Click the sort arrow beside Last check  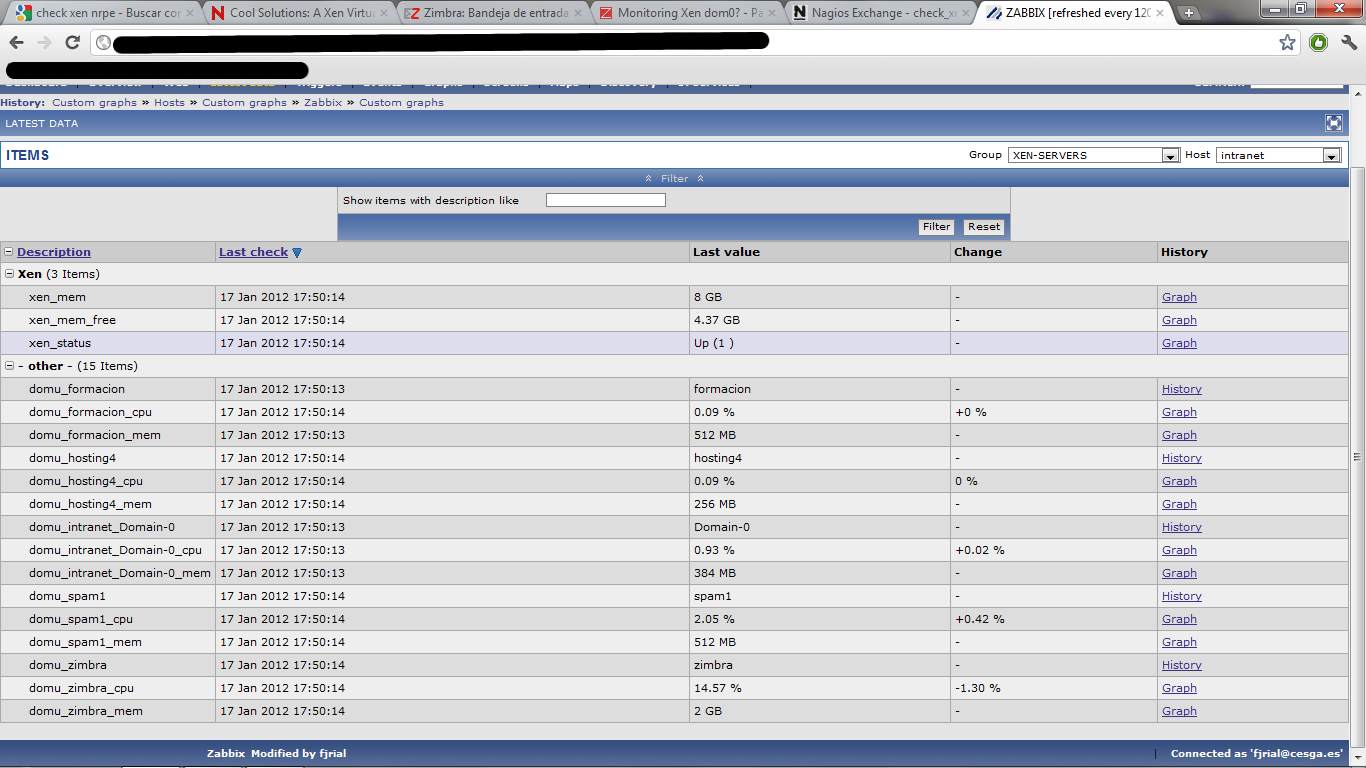pyautogui.click(x=297, y=253)
